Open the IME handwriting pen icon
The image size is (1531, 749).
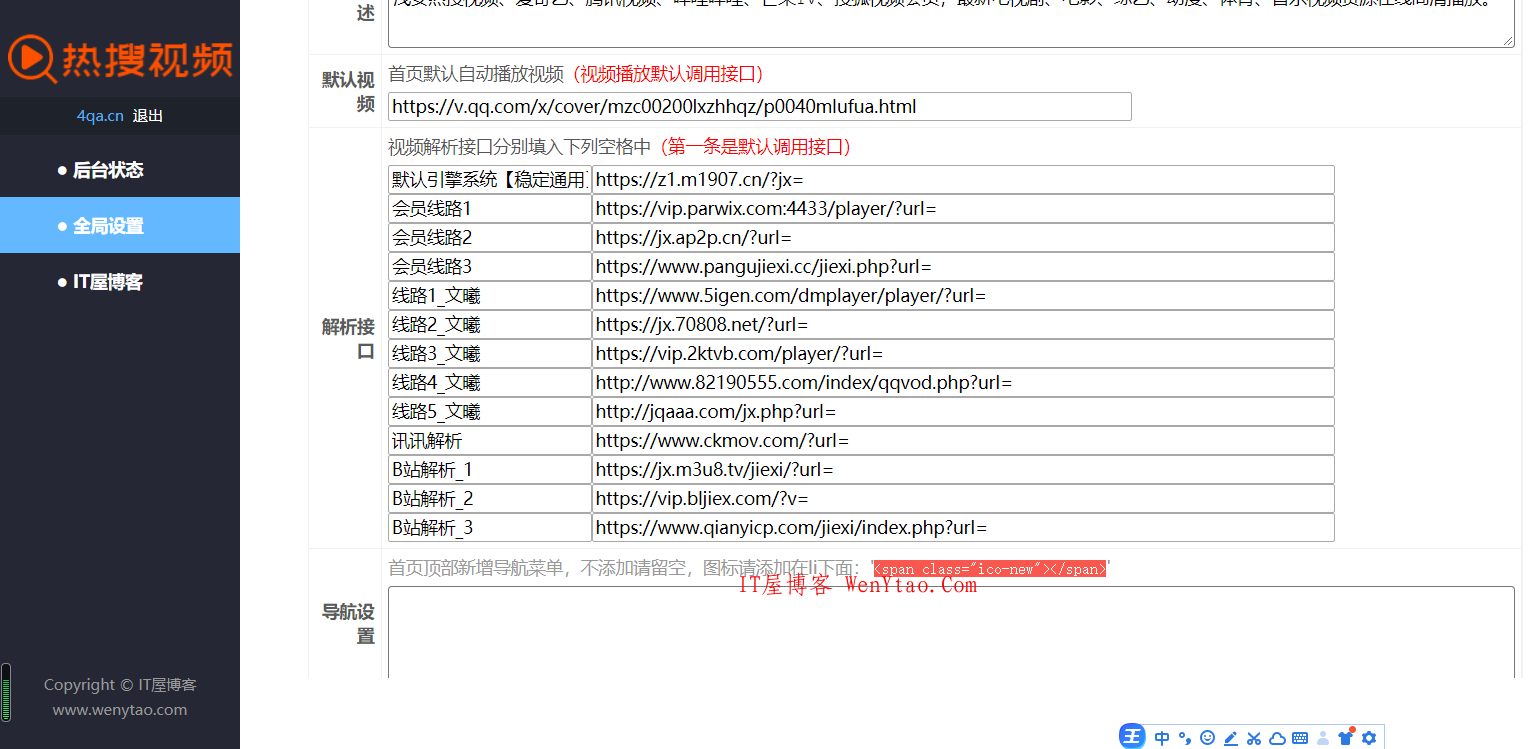[x=1231, y=738]
